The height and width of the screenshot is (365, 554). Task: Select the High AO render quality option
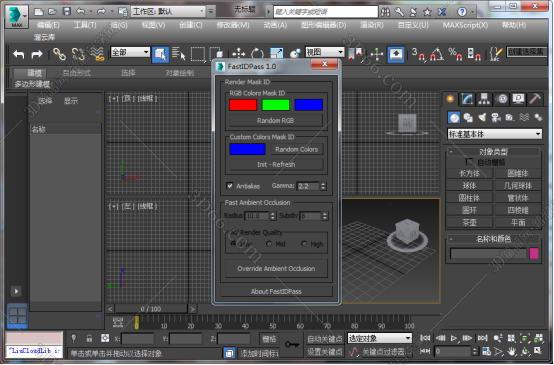(304, 243)
